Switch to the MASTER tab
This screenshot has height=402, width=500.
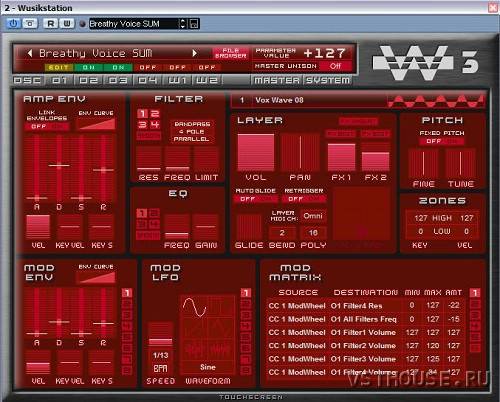click(277, 80)
